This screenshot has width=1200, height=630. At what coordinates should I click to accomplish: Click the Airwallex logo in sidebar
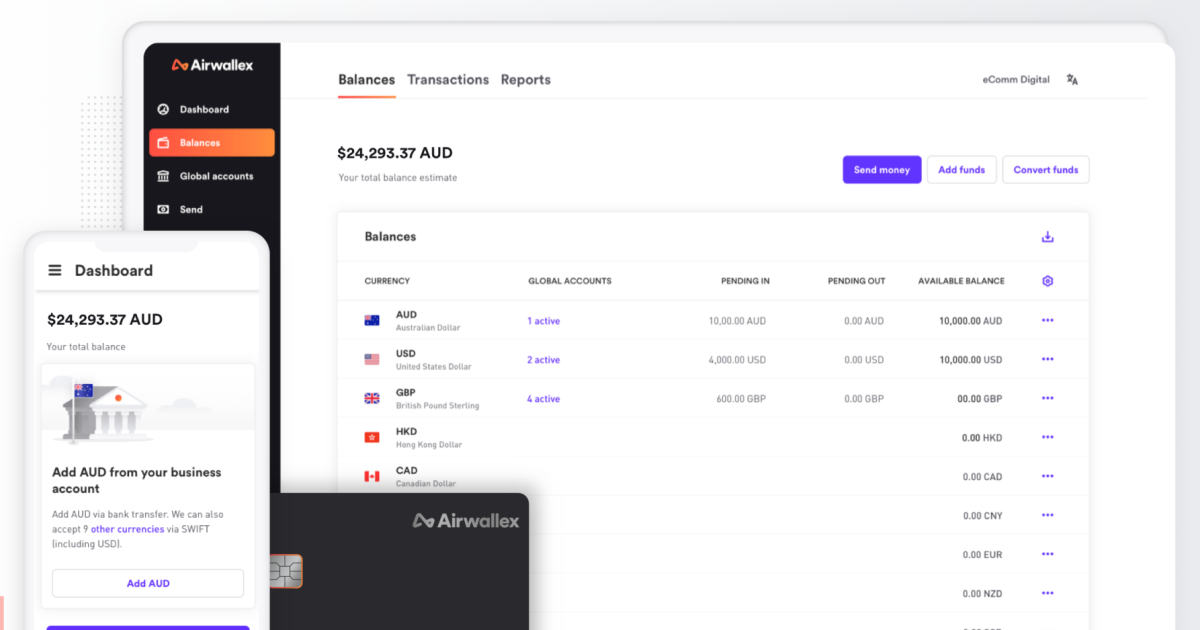pos(212,65)
